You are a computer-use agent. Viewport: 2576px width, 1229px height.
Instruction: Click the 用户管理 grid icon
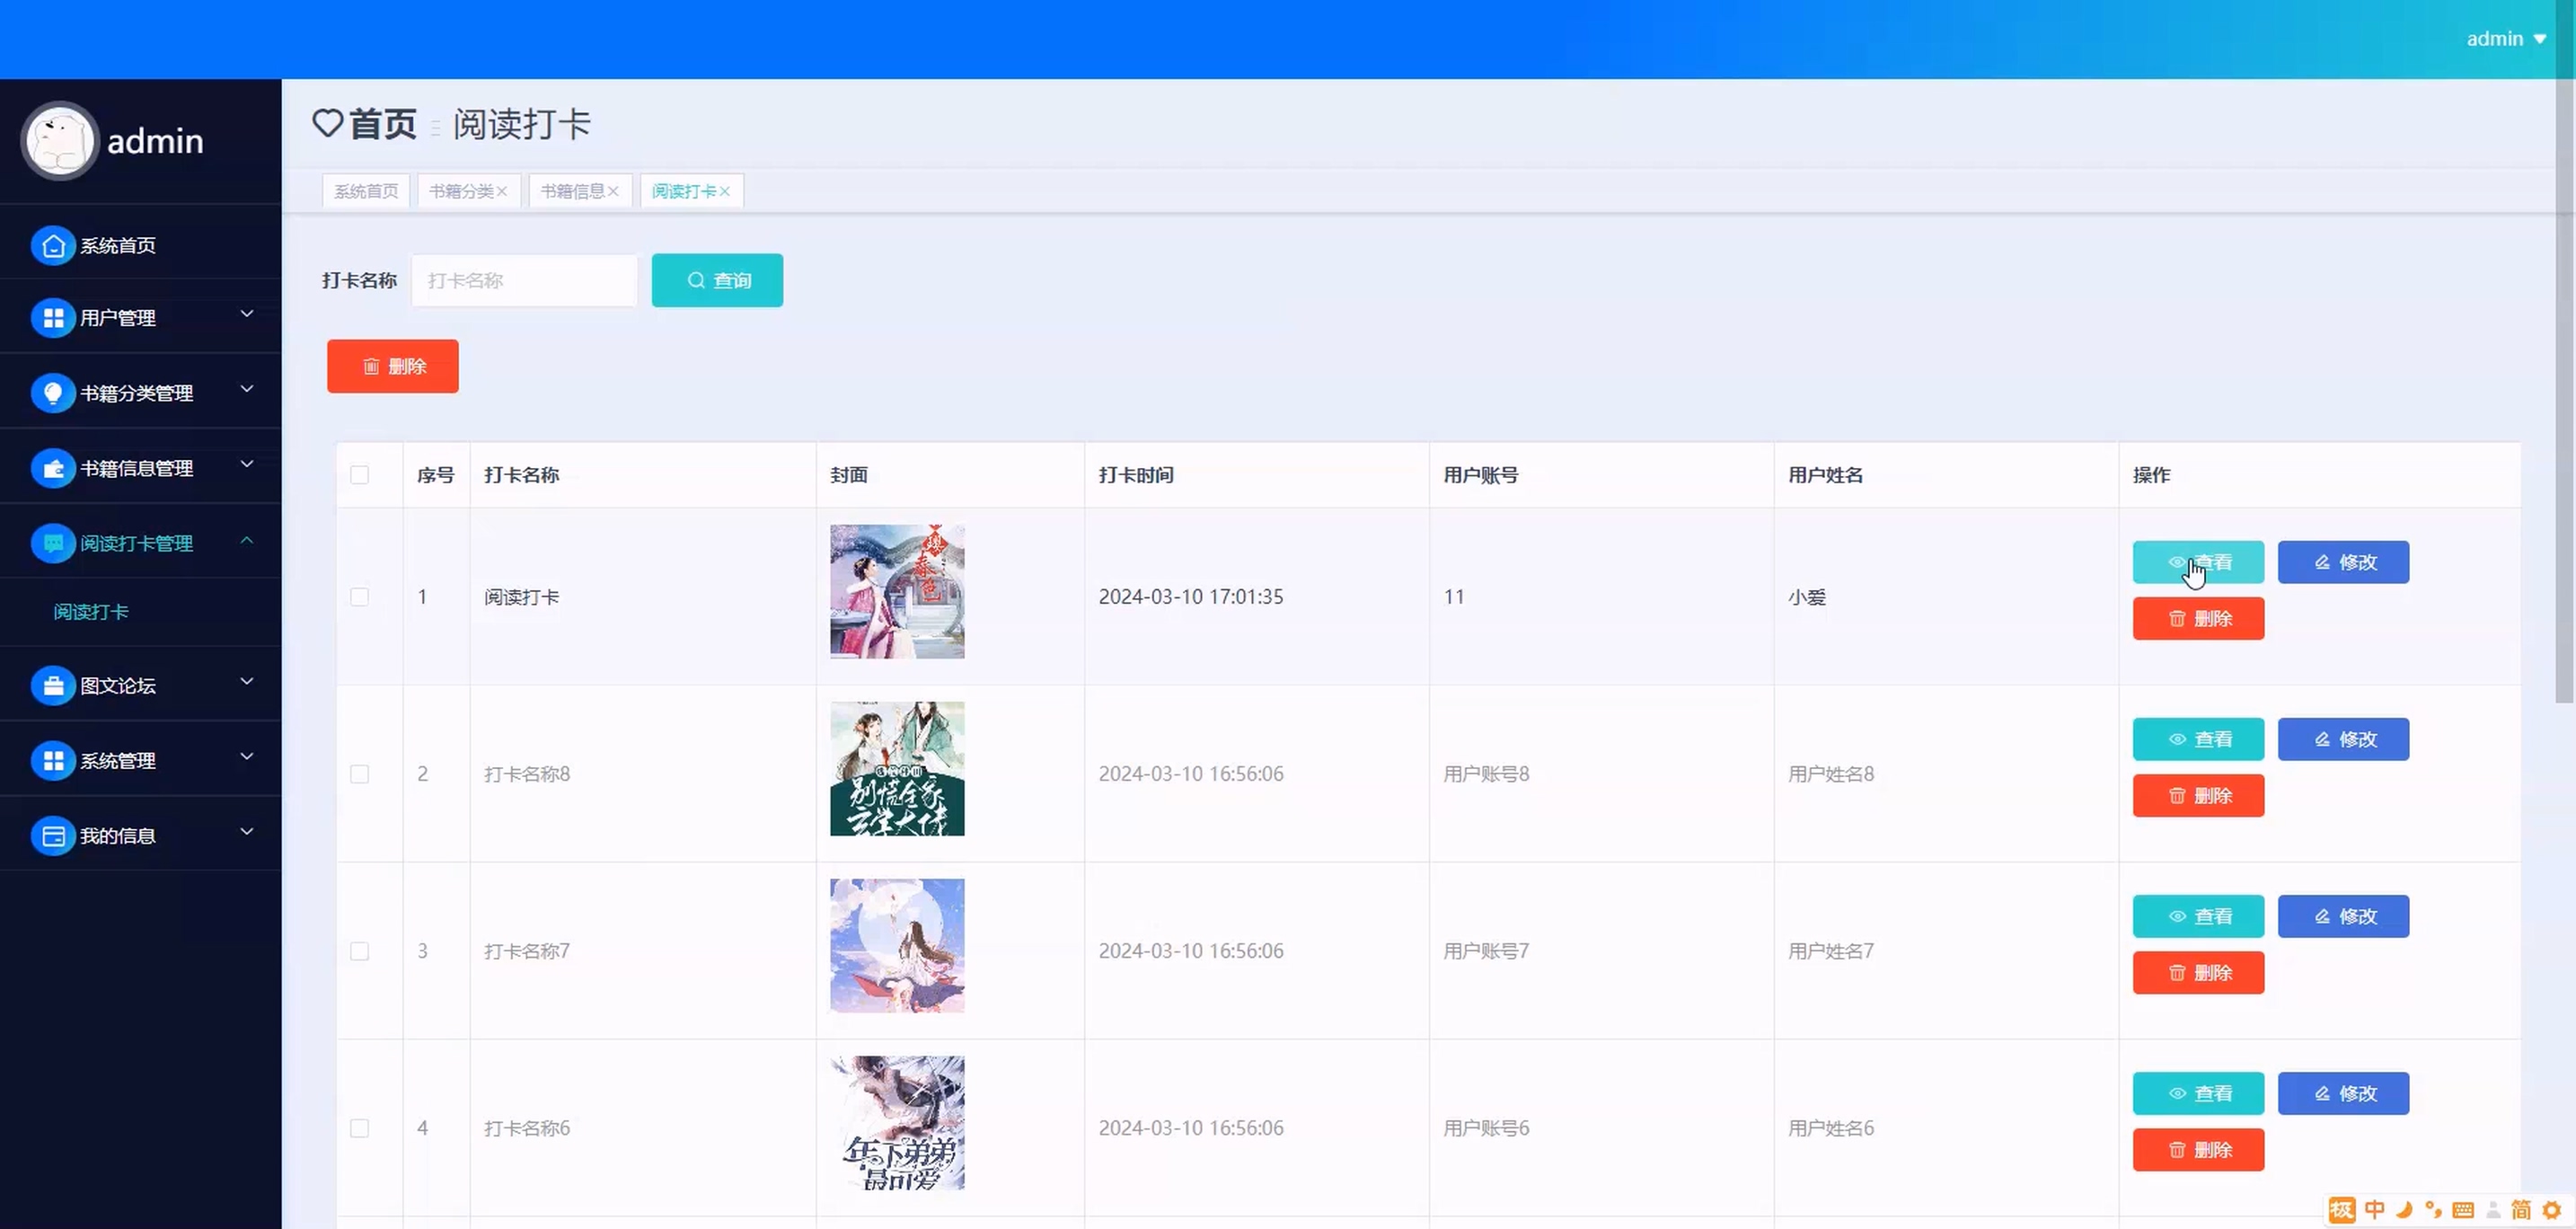53,318
